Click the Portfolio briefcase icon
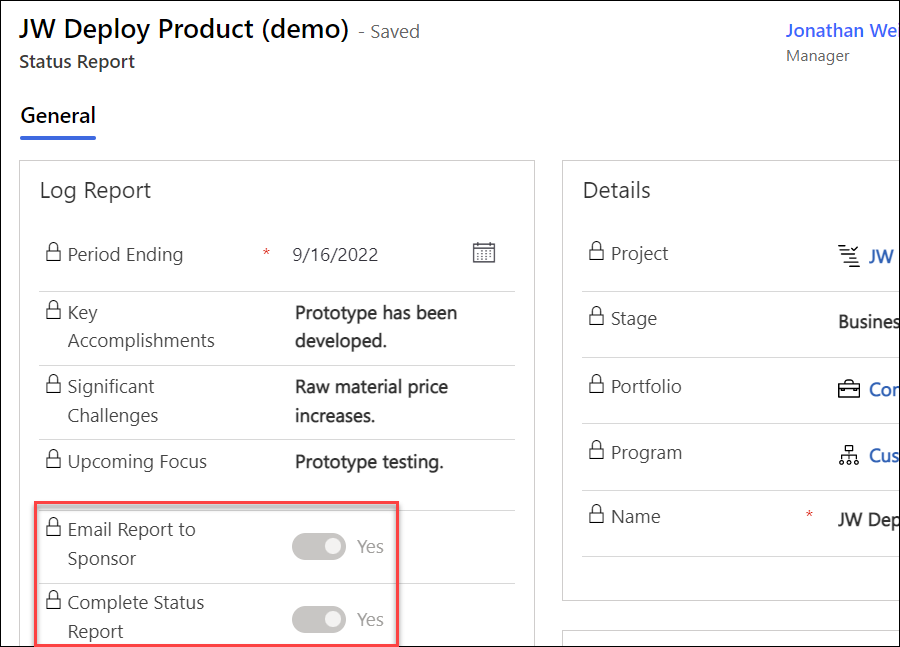The width and height of the screenshot is (900, 647). [849, 388]
